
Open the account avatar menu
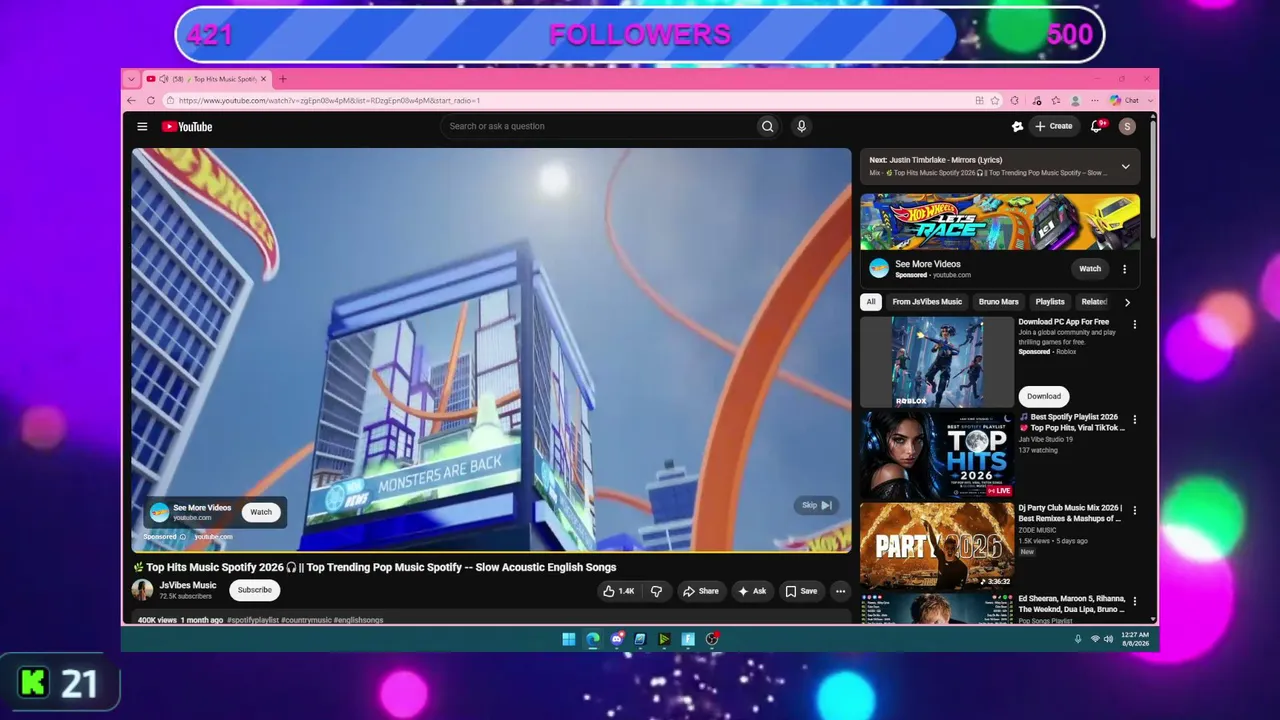pyautogui.click(x=1127, y=127)
